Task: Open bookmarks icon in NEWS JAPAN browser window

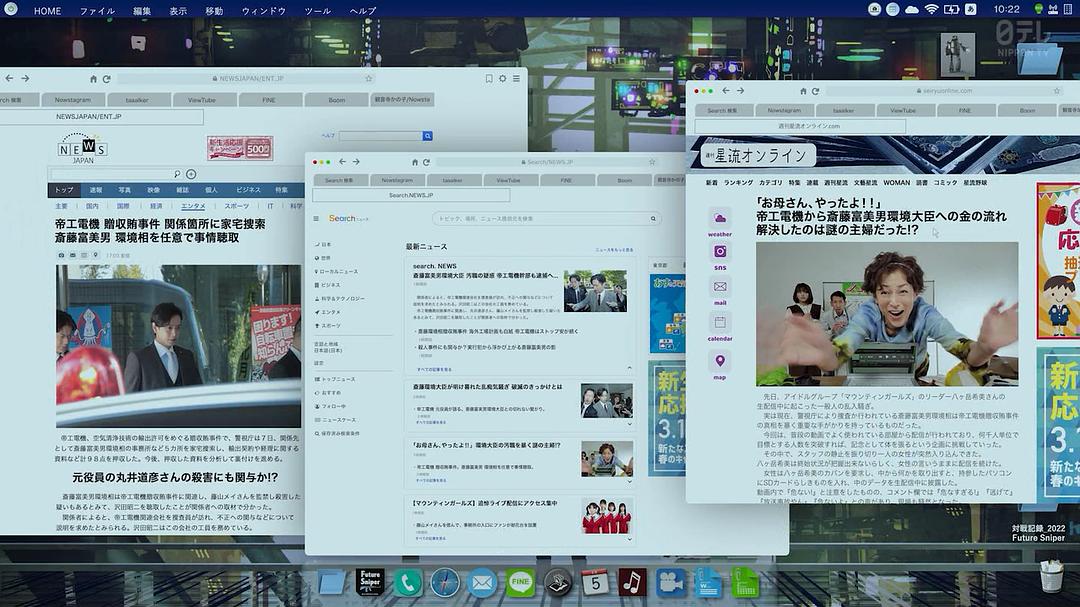Action: pos(488,79)
